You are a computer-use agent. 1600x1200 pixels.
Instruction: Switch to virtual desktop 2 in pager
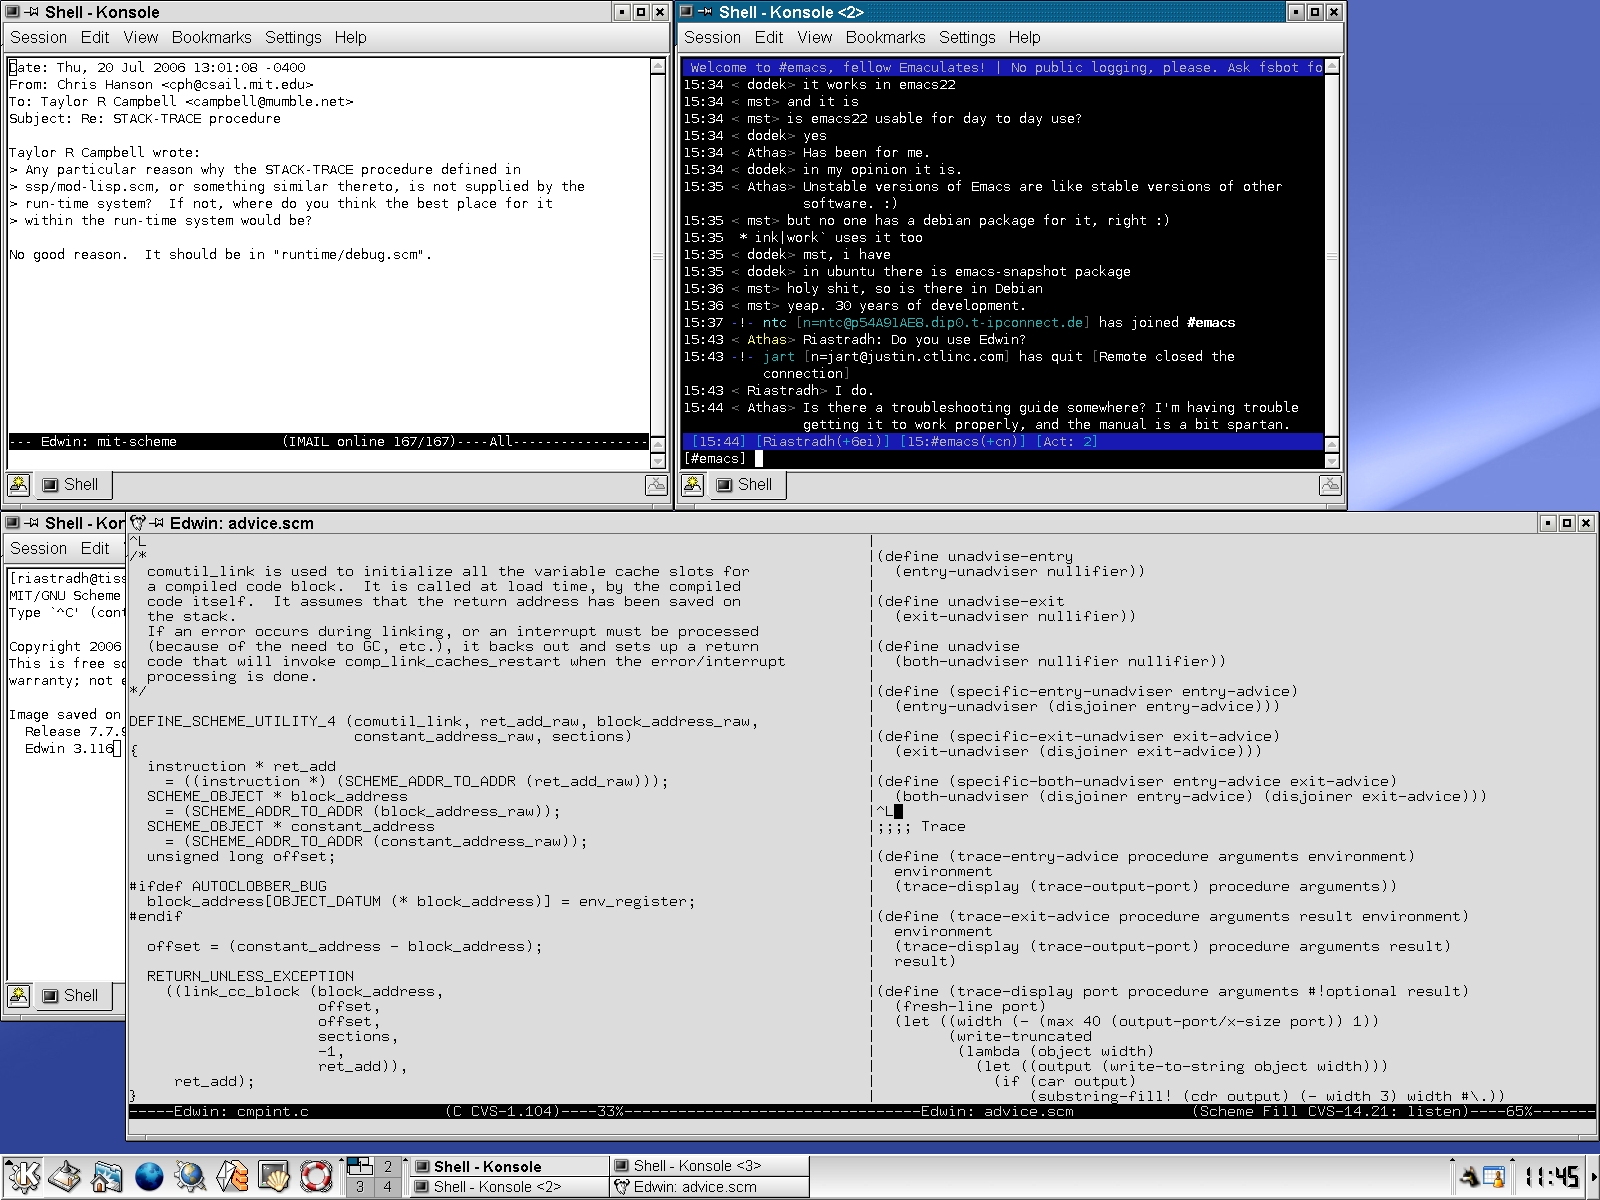[x=388, y=1166]
